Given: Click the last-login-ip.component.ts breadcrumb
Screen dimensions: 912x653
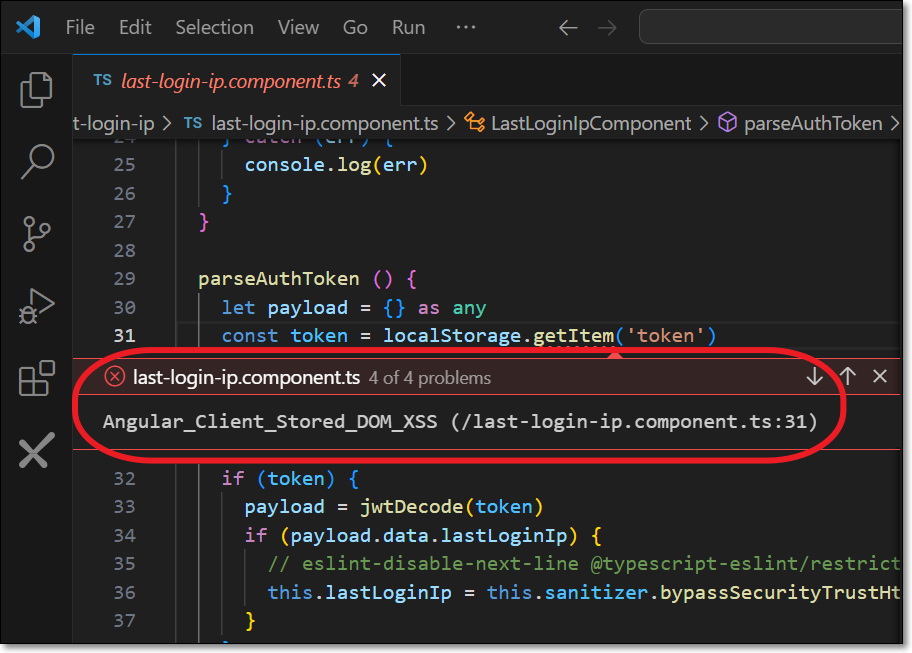Looking at the screenshot, I should click(325, 123).
